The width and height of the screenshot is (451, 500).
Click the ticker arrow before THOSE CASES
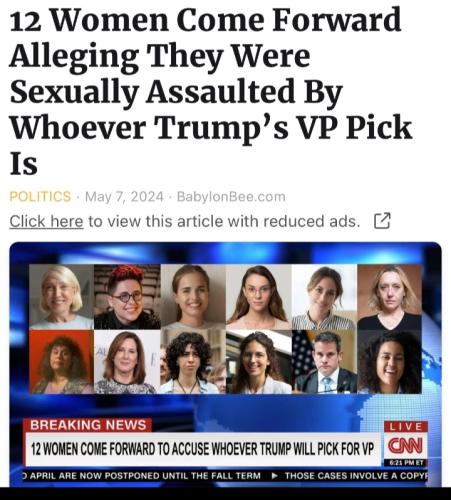coord(275,476)
